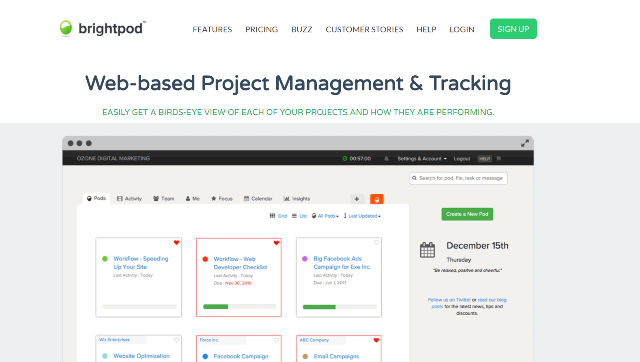640x362 pixels.
Task: Click the small HELP badge in dark bar
Action: click(x=484, y=159)
